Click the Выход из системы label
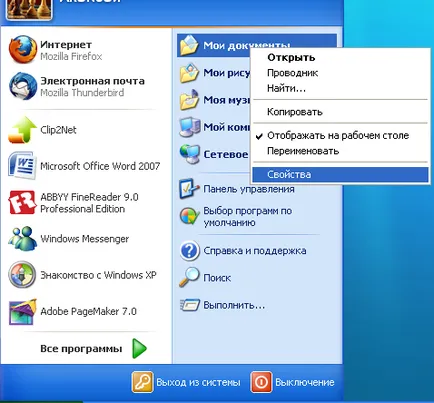The image size is (434, 403). (198, 382)
